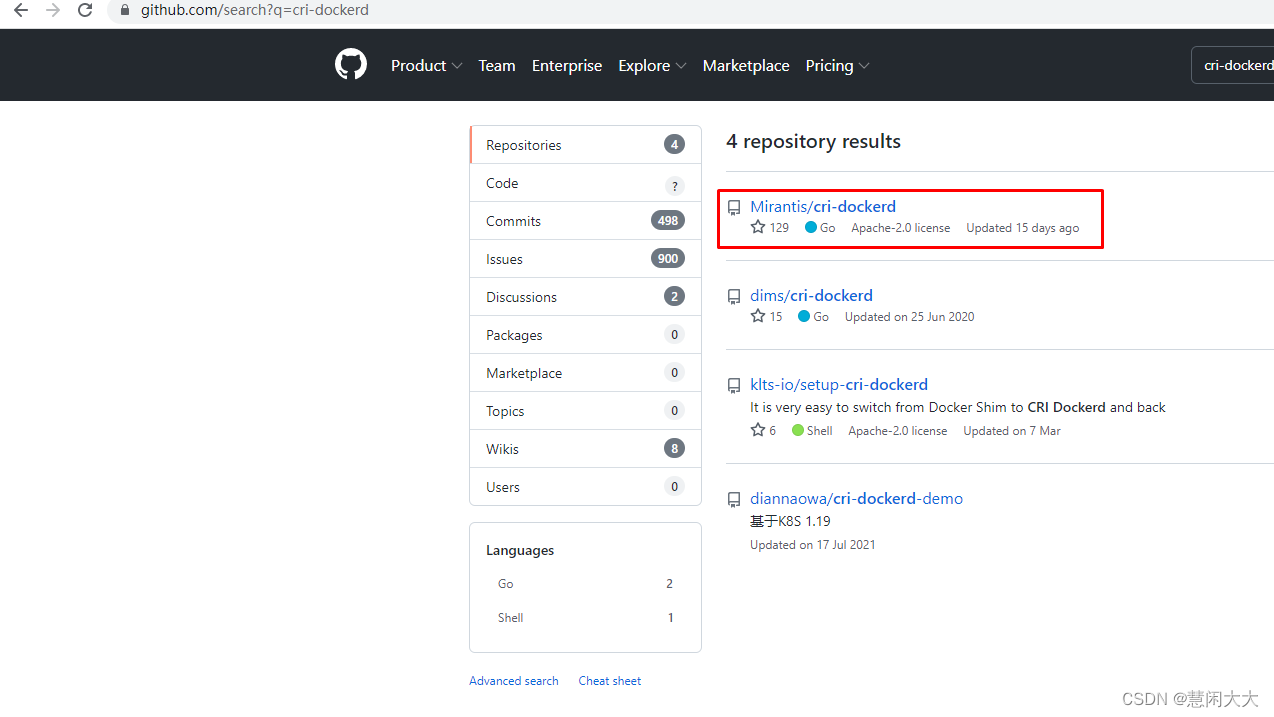1274x717 pixels.
Task: Expand the Explore dropdown in the header
Action: coord(652,65)
